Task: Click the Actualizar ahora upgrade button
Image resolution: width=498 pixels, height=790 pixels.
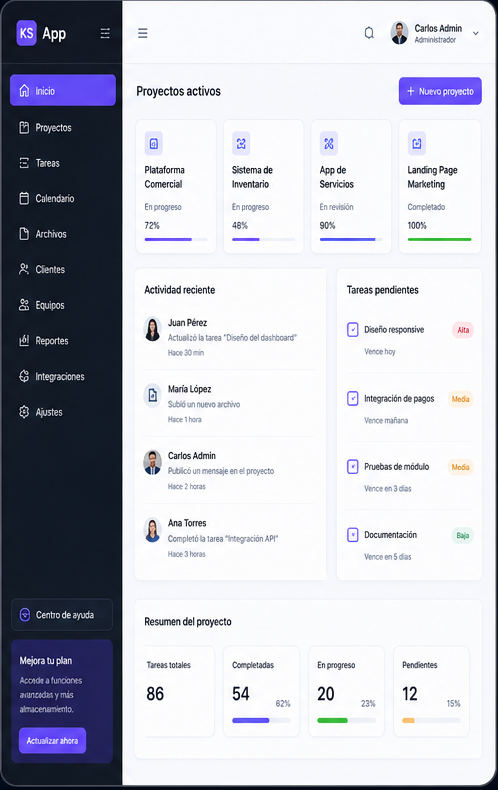Action: point(52,741)
